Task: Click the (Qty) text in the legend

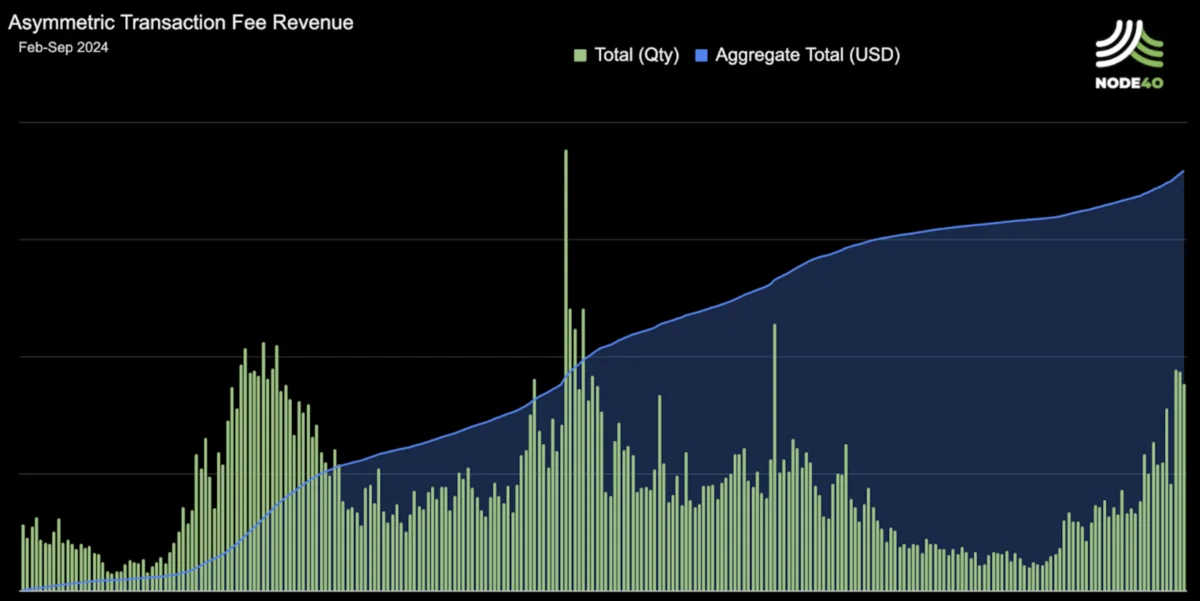Action: pyautogui.click(x=660, y=55)
